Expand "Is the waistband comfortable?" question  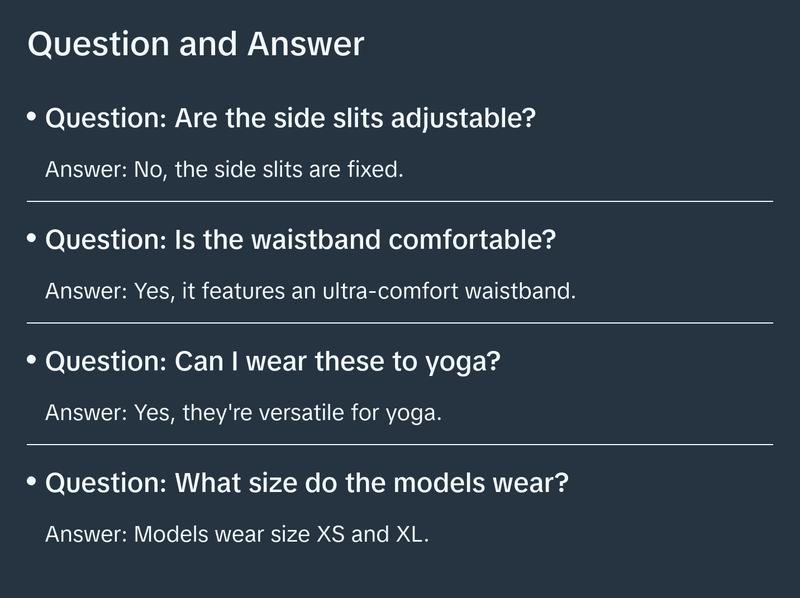tap(301, 241)
